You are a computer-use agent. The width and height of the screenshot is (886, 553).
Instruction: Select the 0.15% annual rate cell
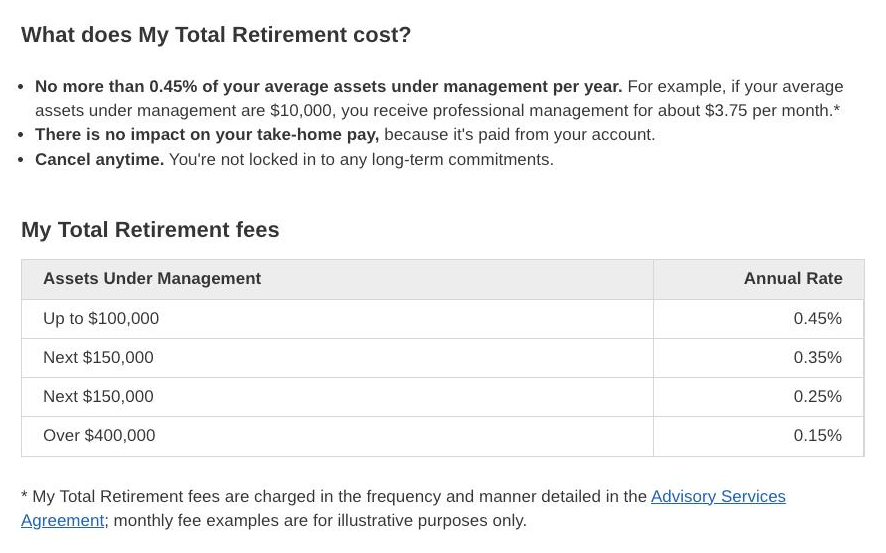coord(817,436)
